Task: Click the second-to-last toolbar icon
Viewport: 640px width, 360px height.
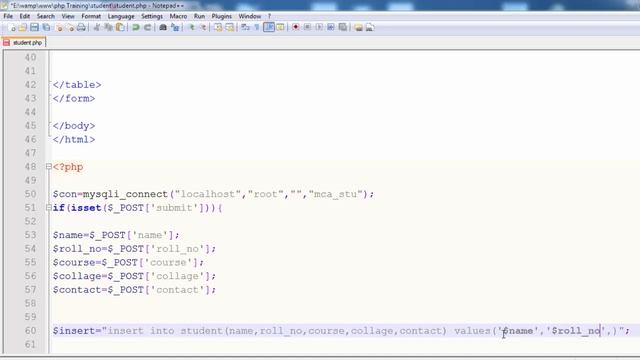Action: tap(358, 27)
